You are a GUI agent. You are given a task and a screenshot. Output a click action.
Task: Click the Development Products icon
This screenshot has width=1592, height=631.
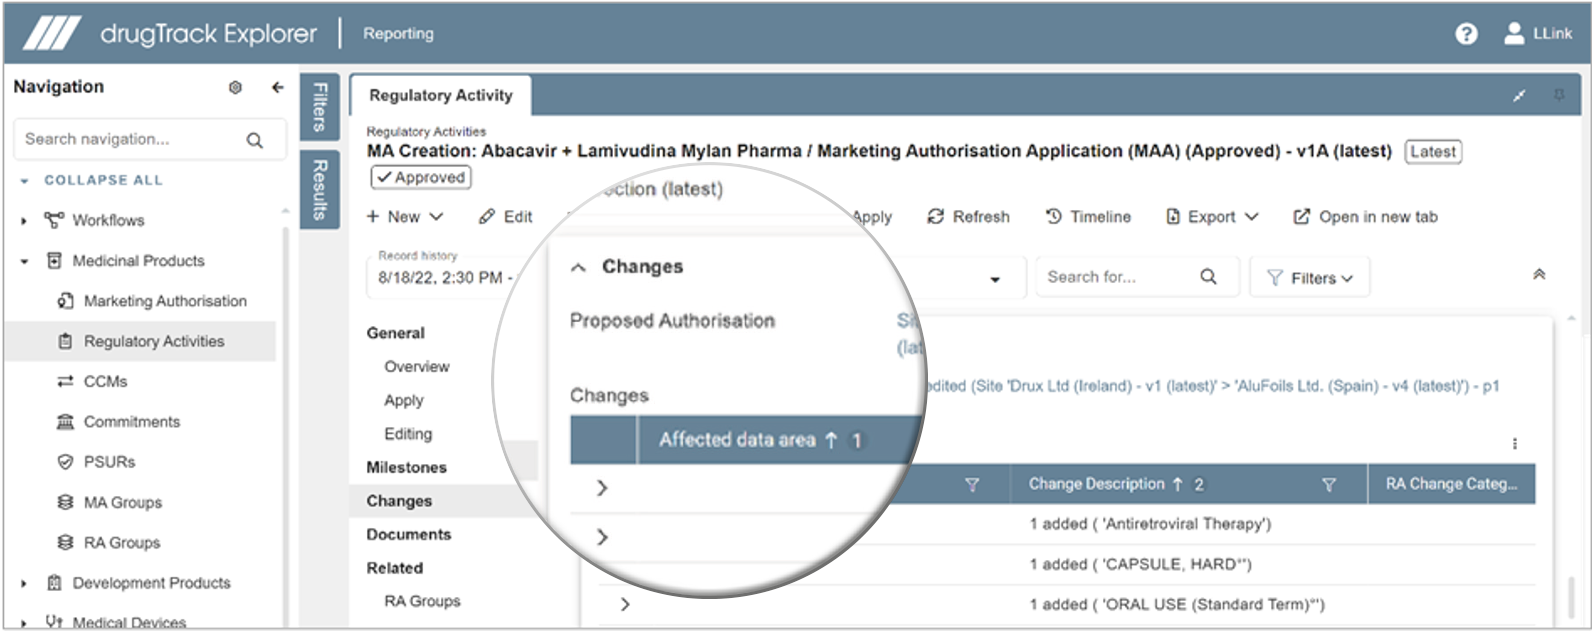coord(54,583)
